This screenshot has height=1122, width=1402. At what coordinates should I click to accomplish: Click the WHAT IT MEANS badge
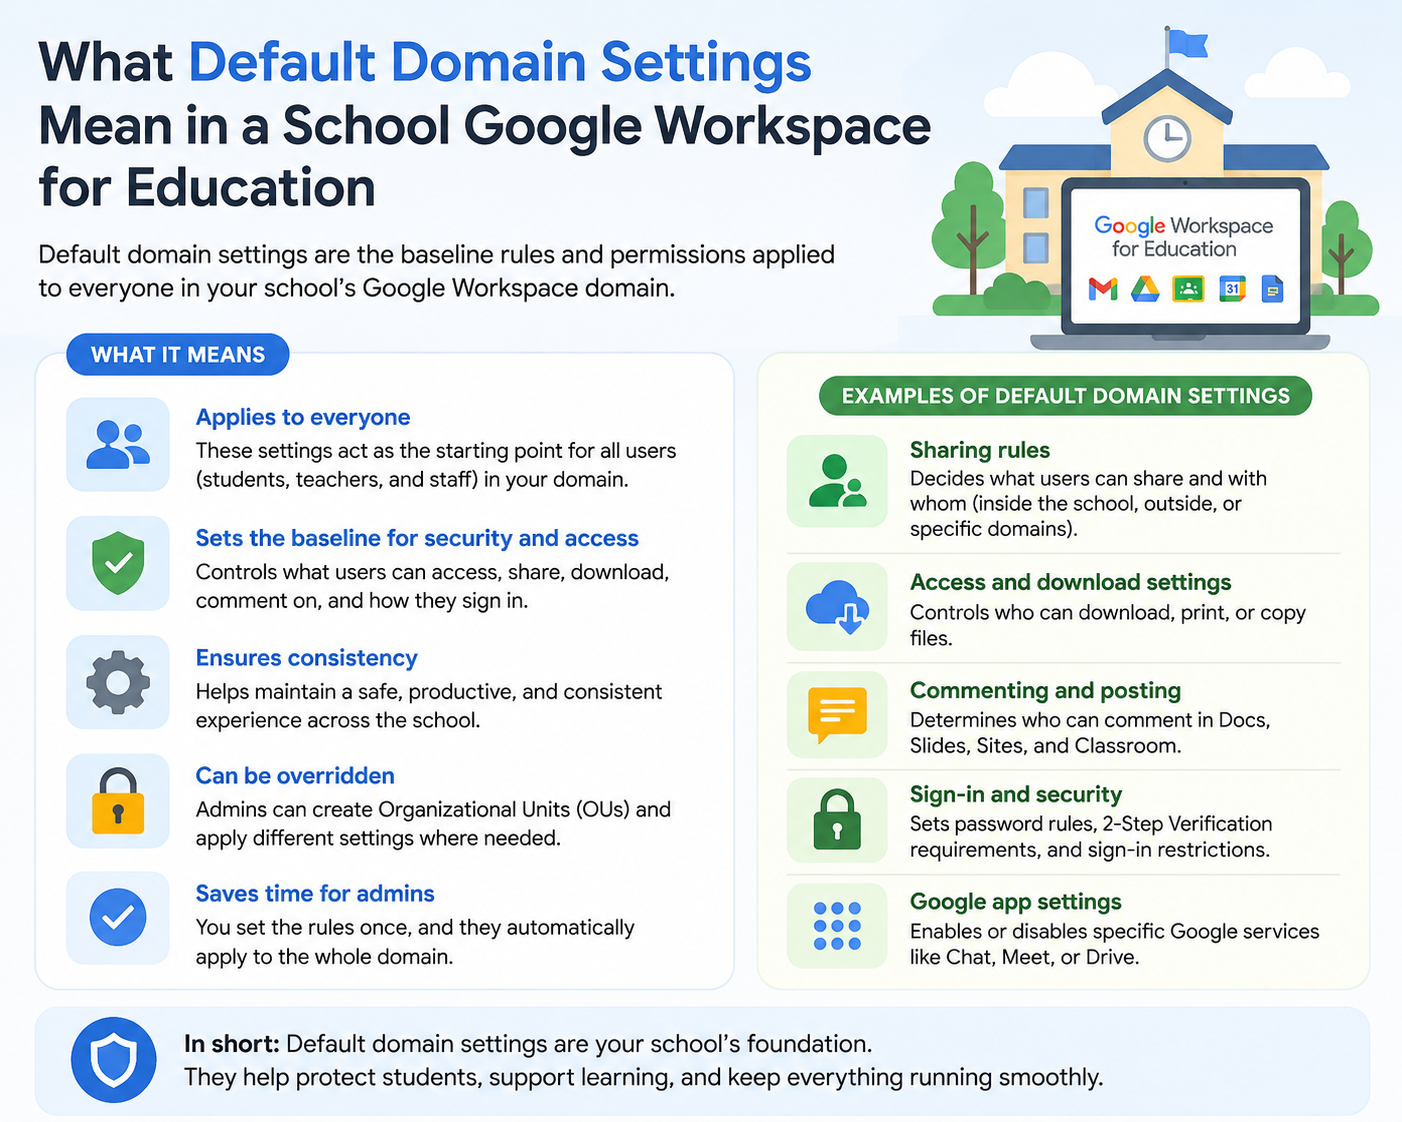(178, 355)
